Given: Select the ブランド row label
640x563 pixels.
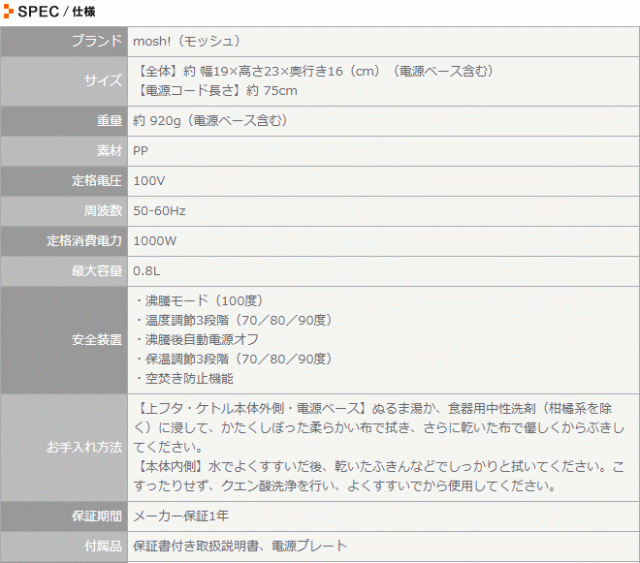Looking at the screenshot, I should 97,41.
